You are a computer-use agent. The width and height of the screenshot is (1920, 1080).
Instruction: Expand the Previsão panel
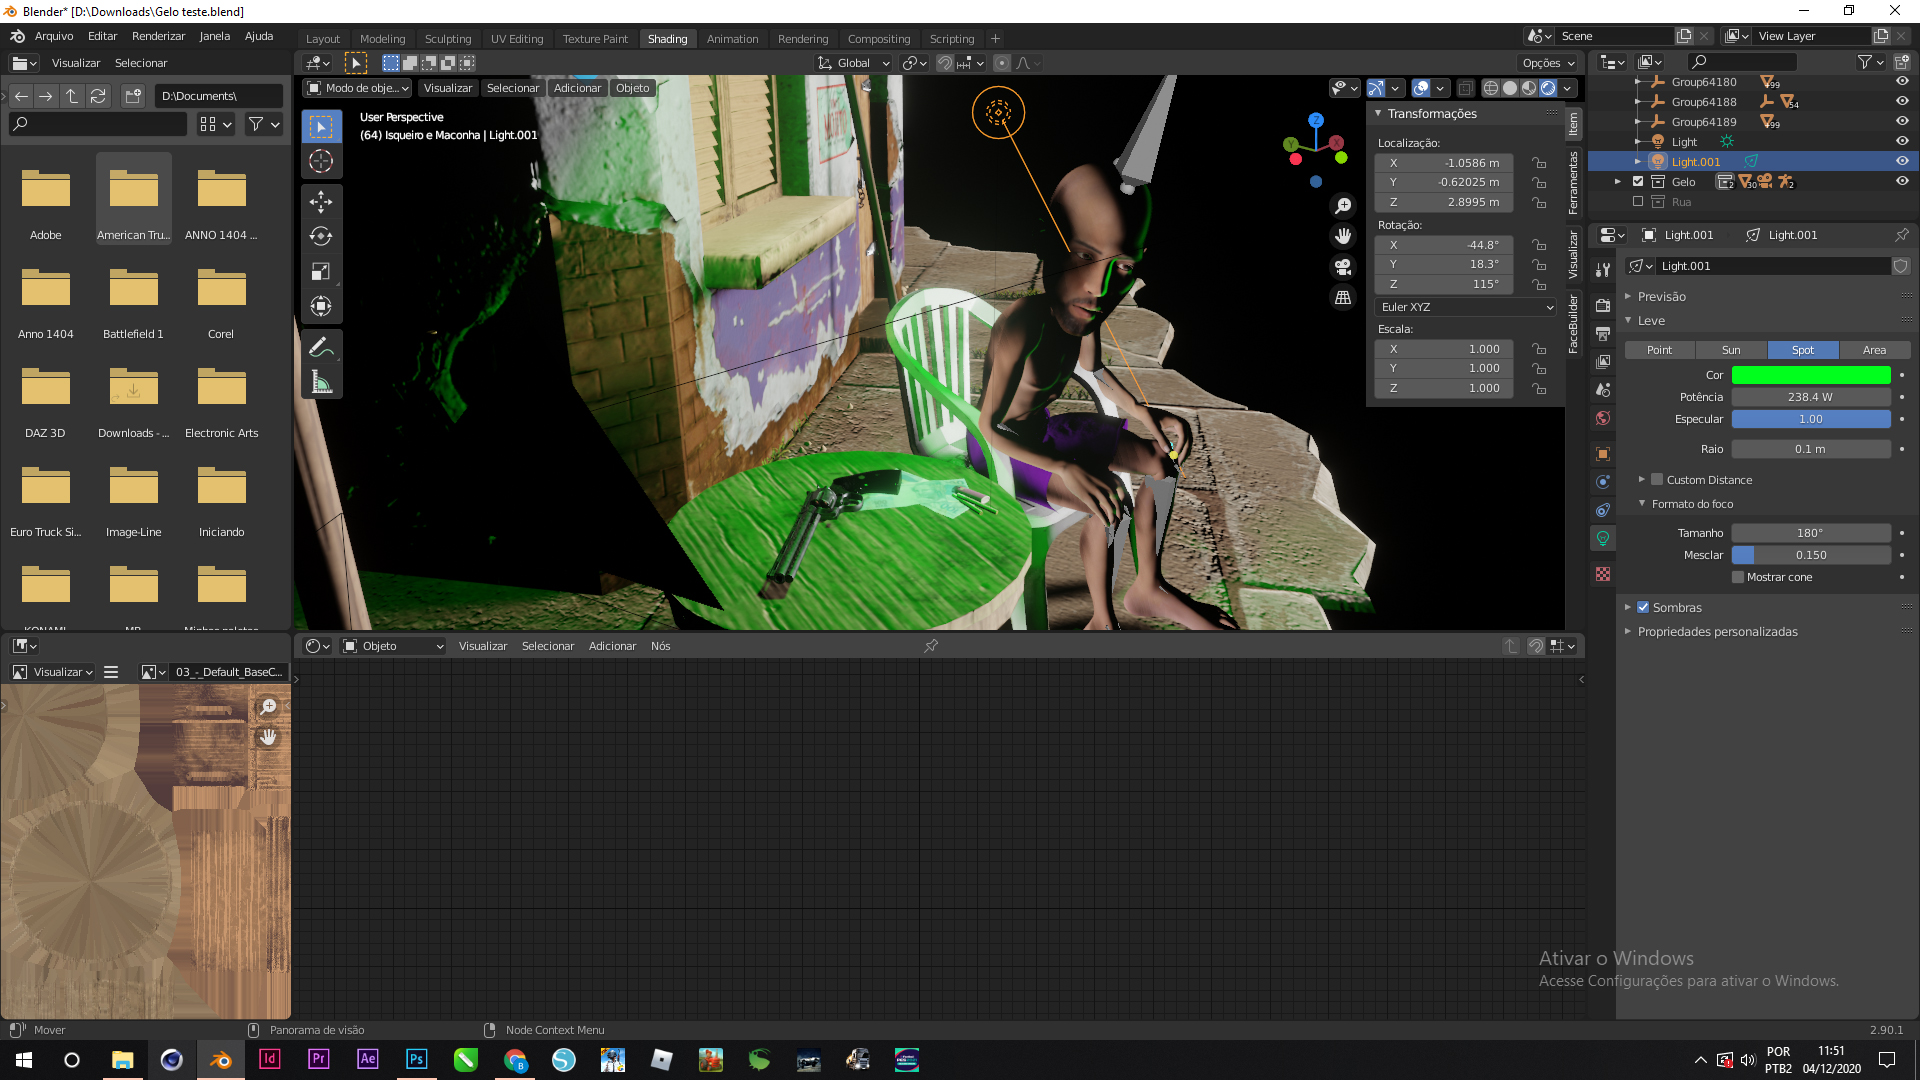pyautogui.click(x=1661, y=297)
